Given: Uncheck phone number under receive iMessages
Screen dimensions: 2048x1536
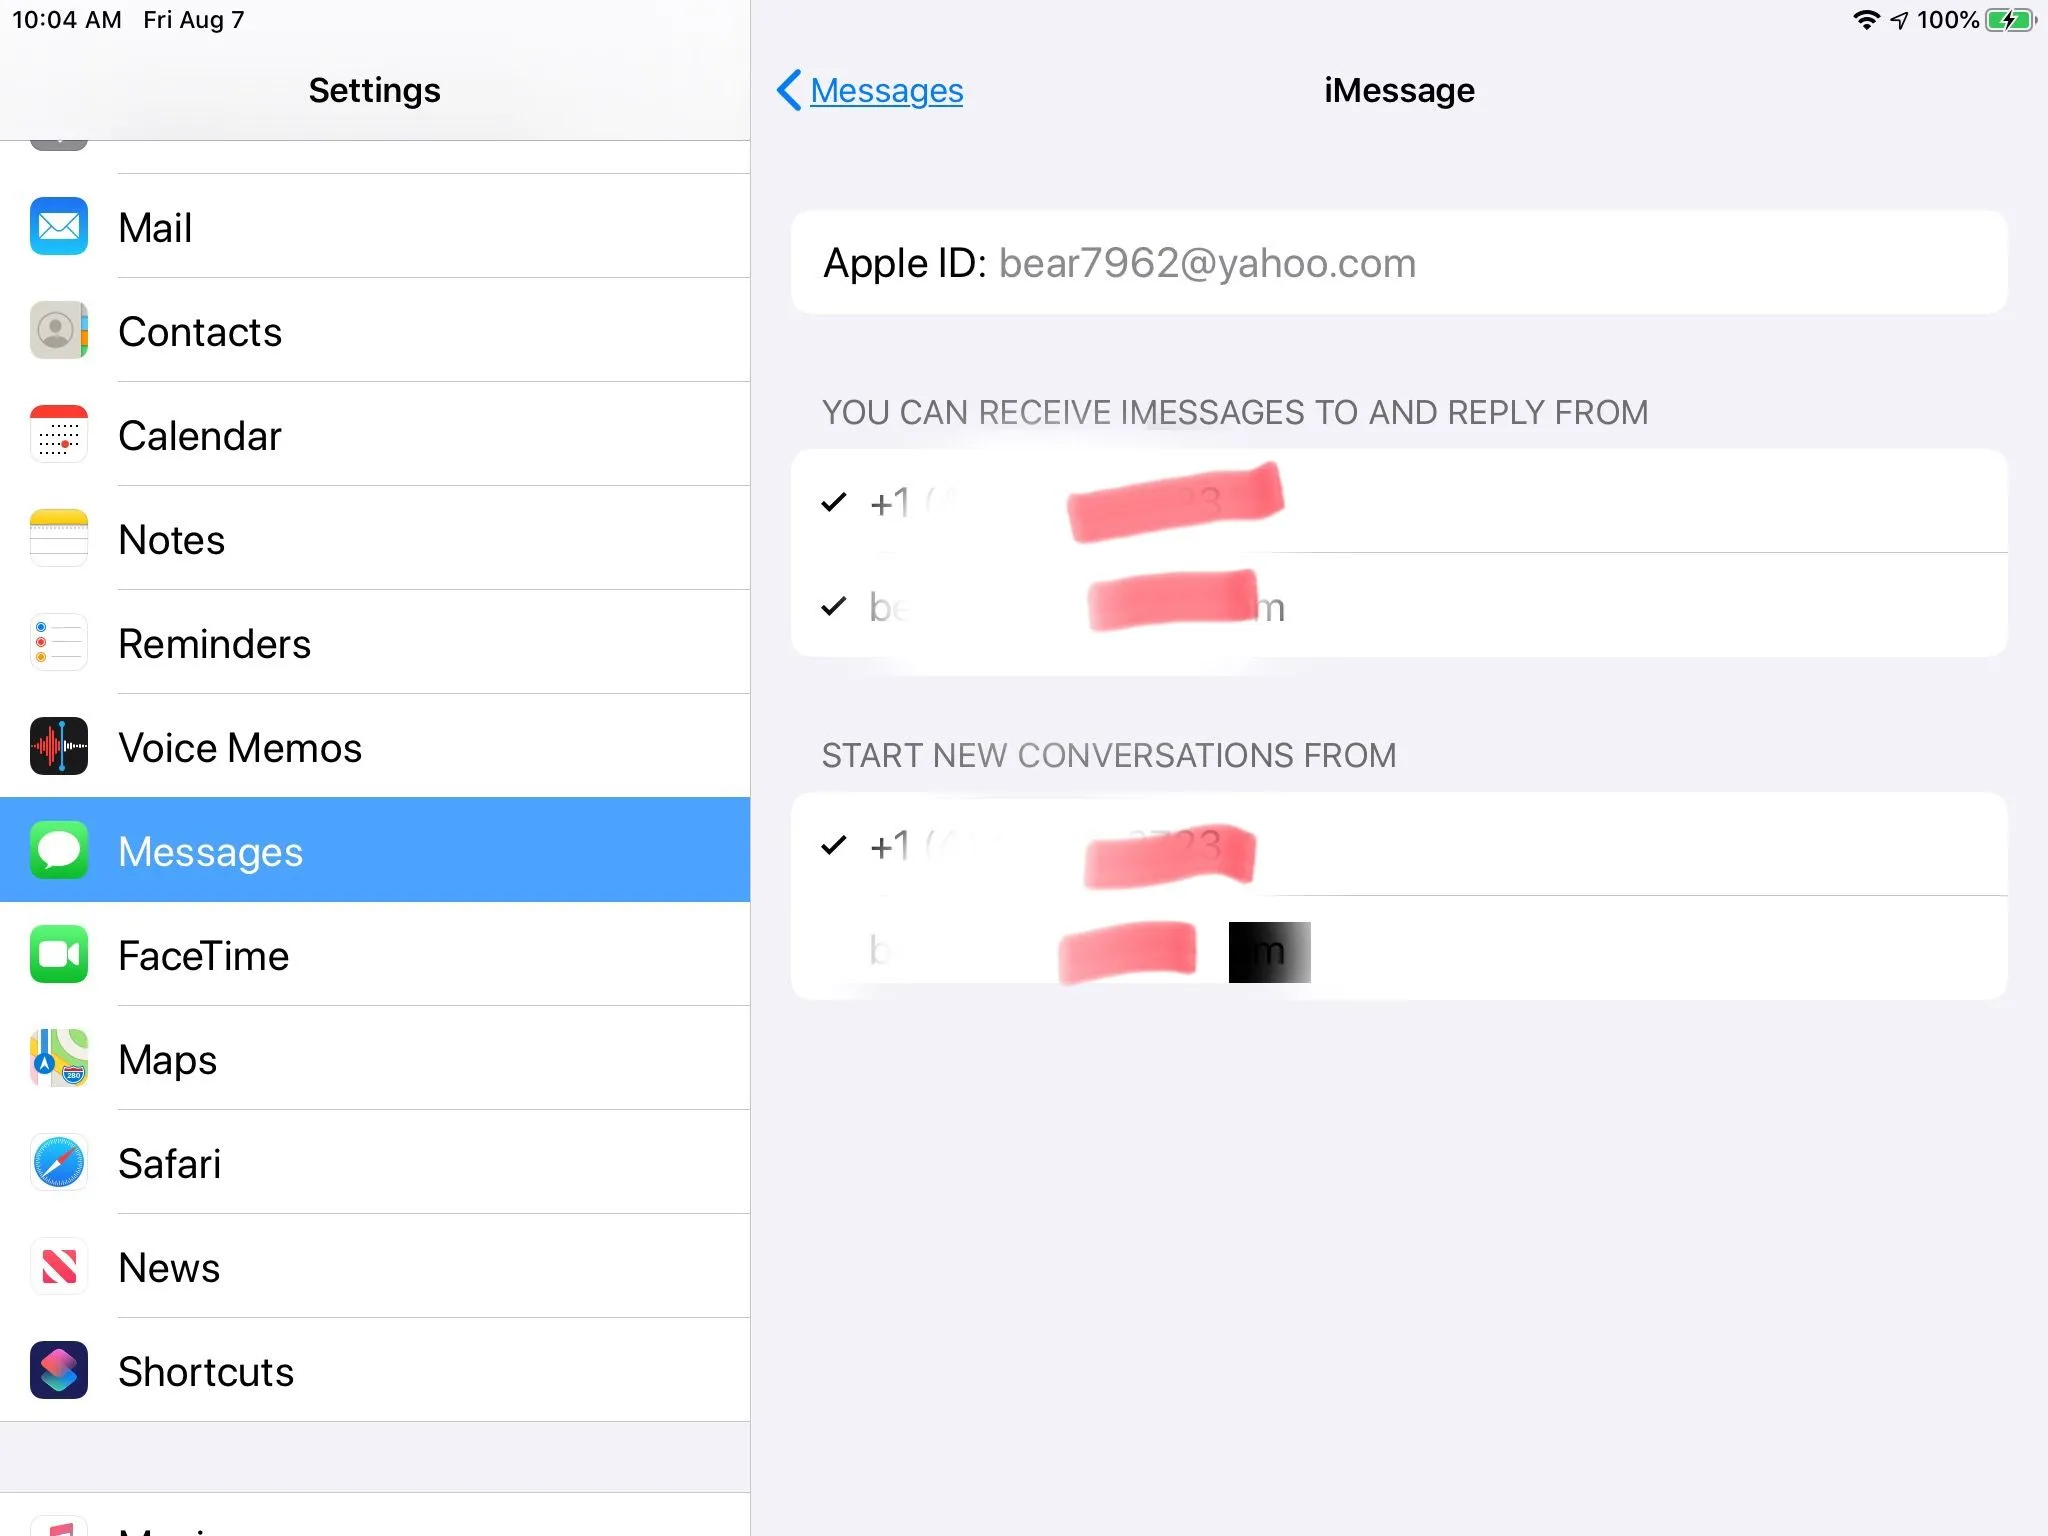Looking at the screenshot, I should tap(1398, 501).
